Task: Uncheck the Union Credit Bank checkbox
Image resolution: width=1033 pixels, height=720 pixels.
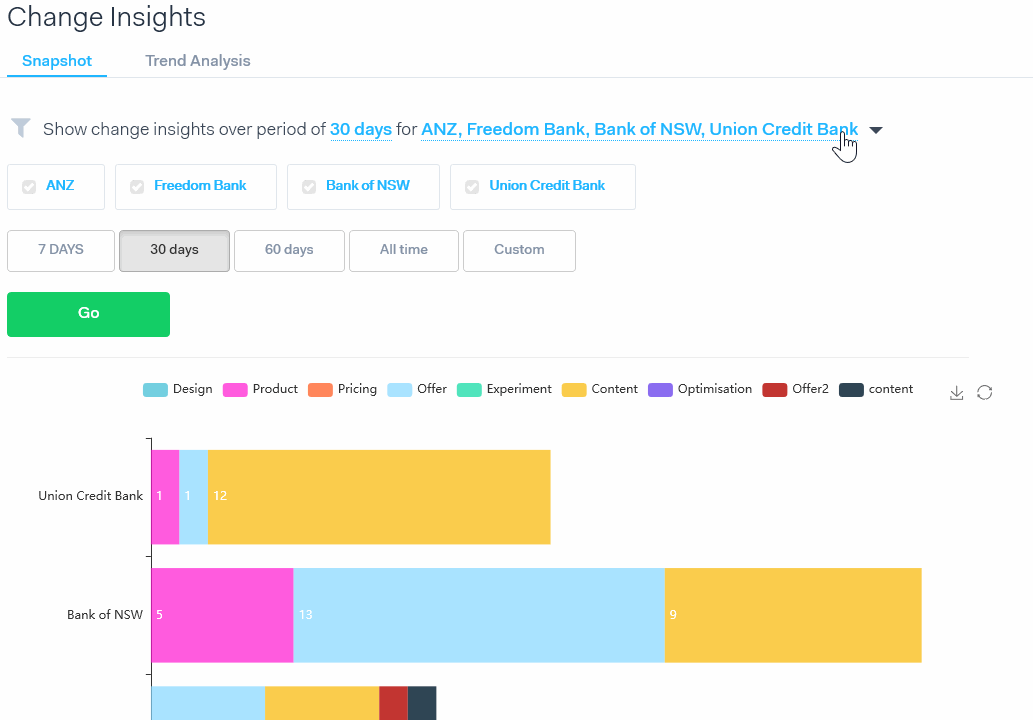Action: (472, 187)
